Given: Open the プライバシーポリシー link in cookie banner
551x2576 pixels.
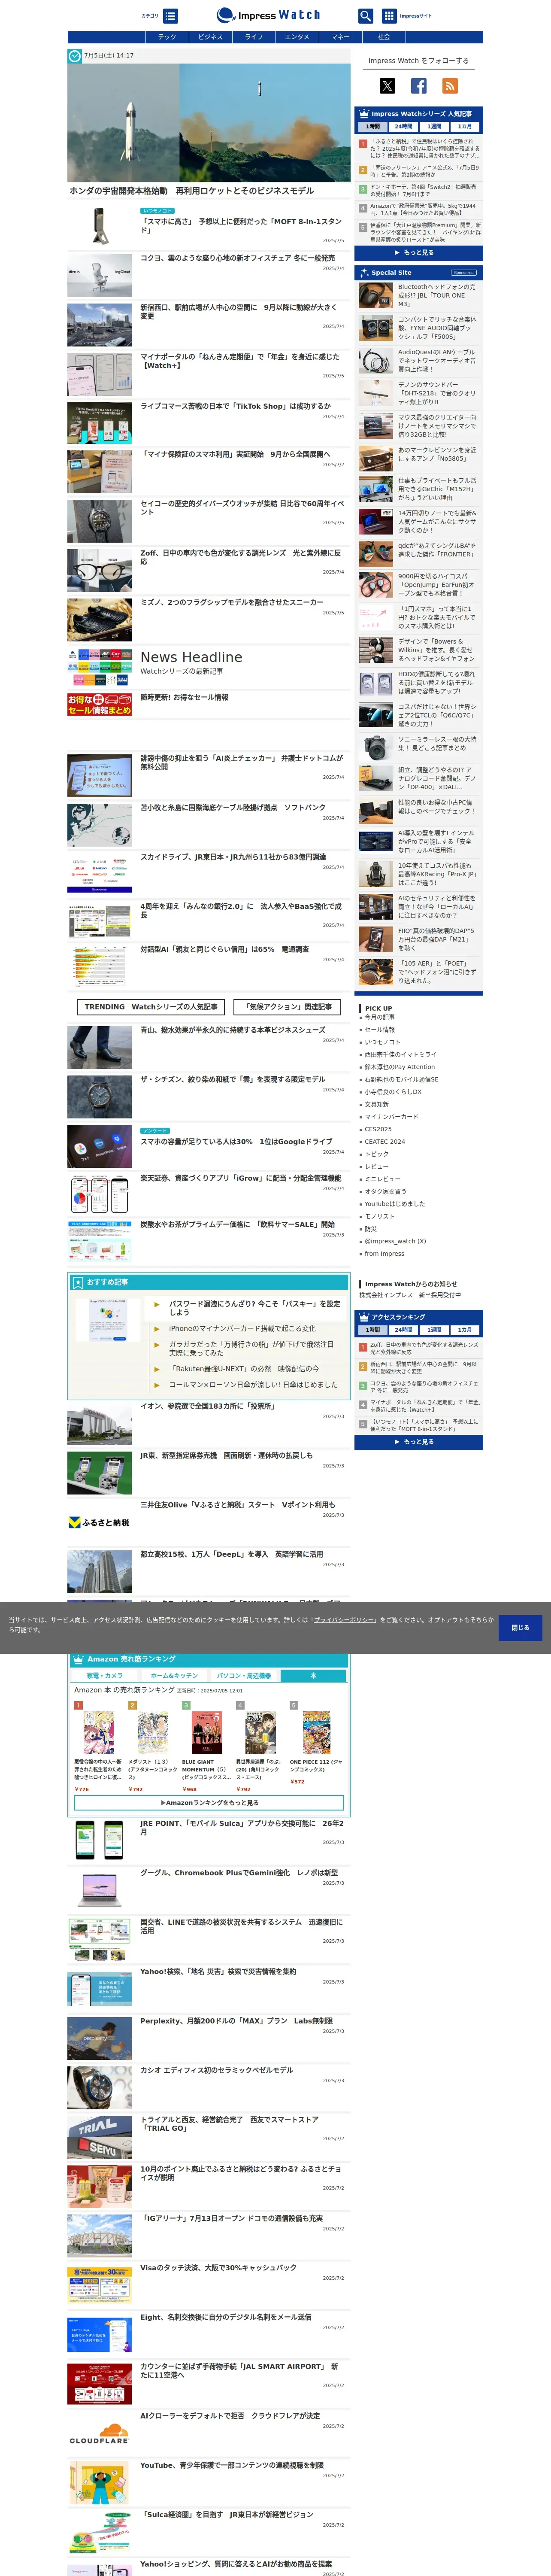Looking at the screenshot, I should point(344,1620).
